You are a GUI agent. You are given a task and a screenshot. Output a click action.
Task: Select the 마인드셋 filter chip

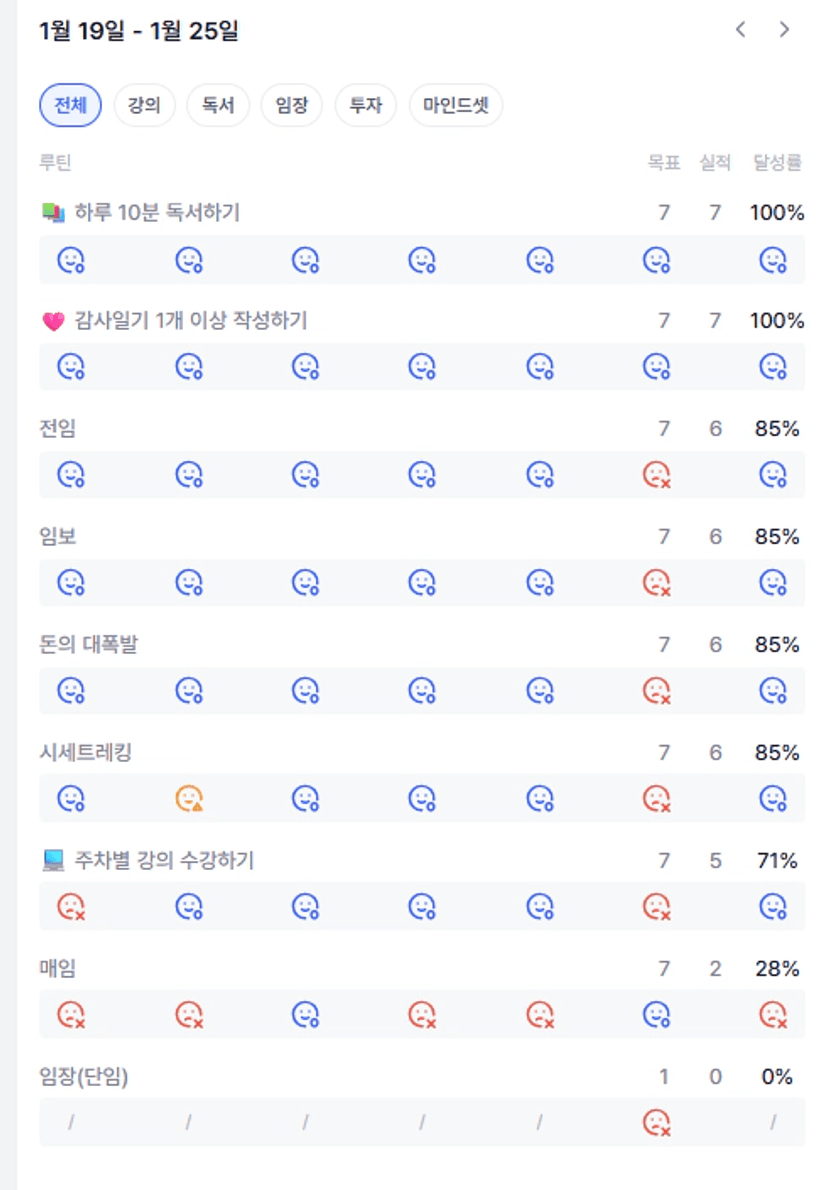point(455,105)
